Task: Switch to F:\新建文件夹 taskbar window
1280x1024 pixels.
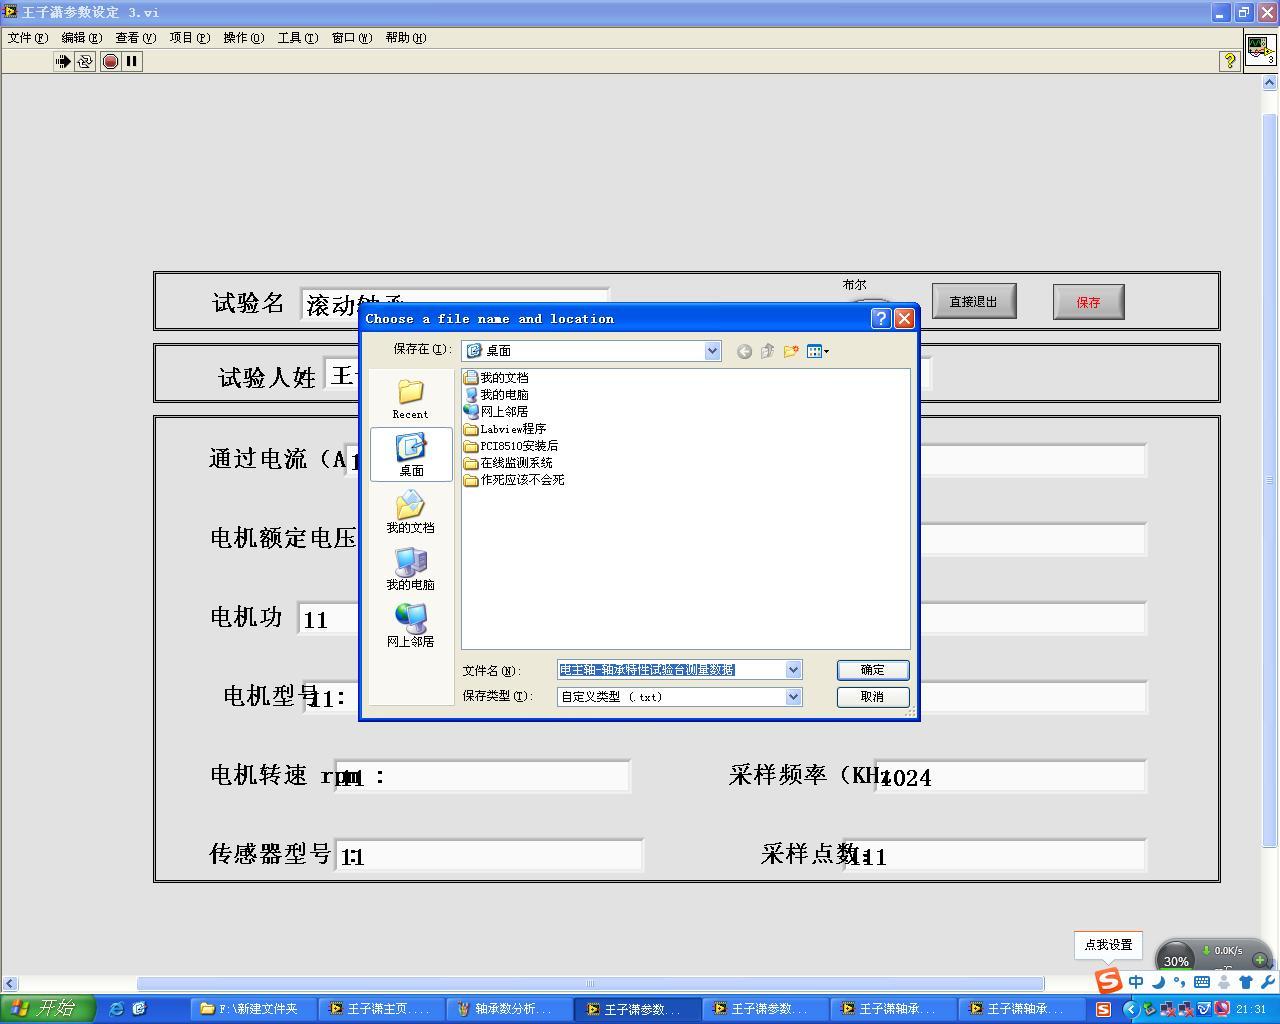Action: pos(251,1009)
